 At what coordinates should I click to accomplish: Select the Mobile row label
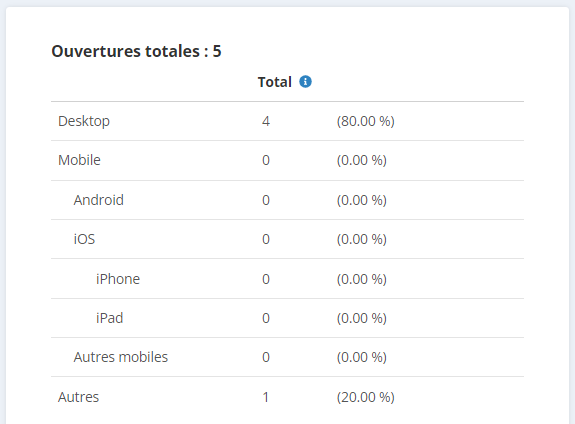click(x=79, y=160)
